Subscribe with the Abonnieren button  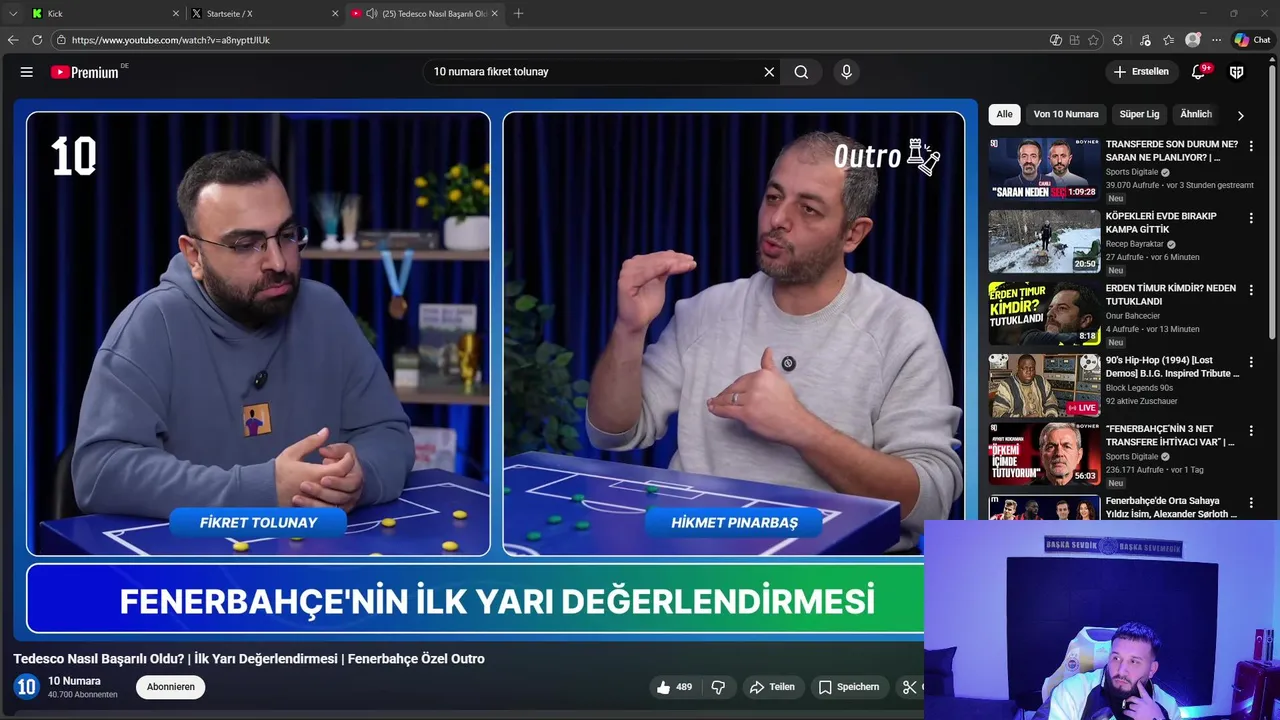coord(171,687)
